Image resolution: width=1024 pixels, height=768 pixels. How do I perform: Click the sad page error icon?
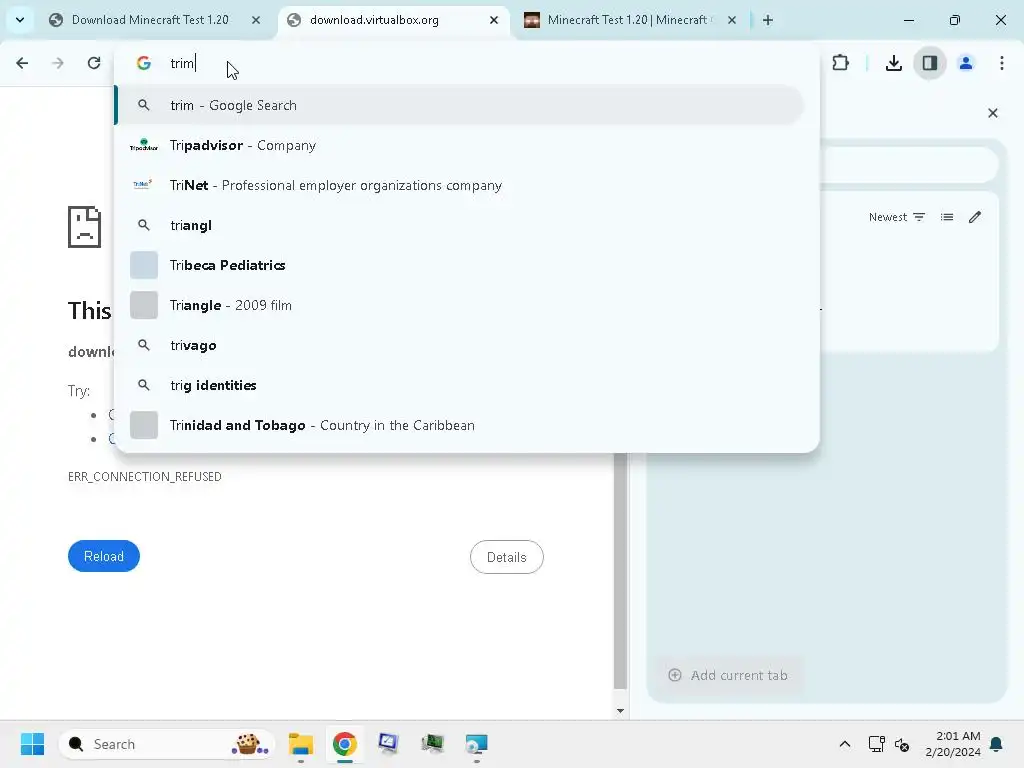[84, 227]
